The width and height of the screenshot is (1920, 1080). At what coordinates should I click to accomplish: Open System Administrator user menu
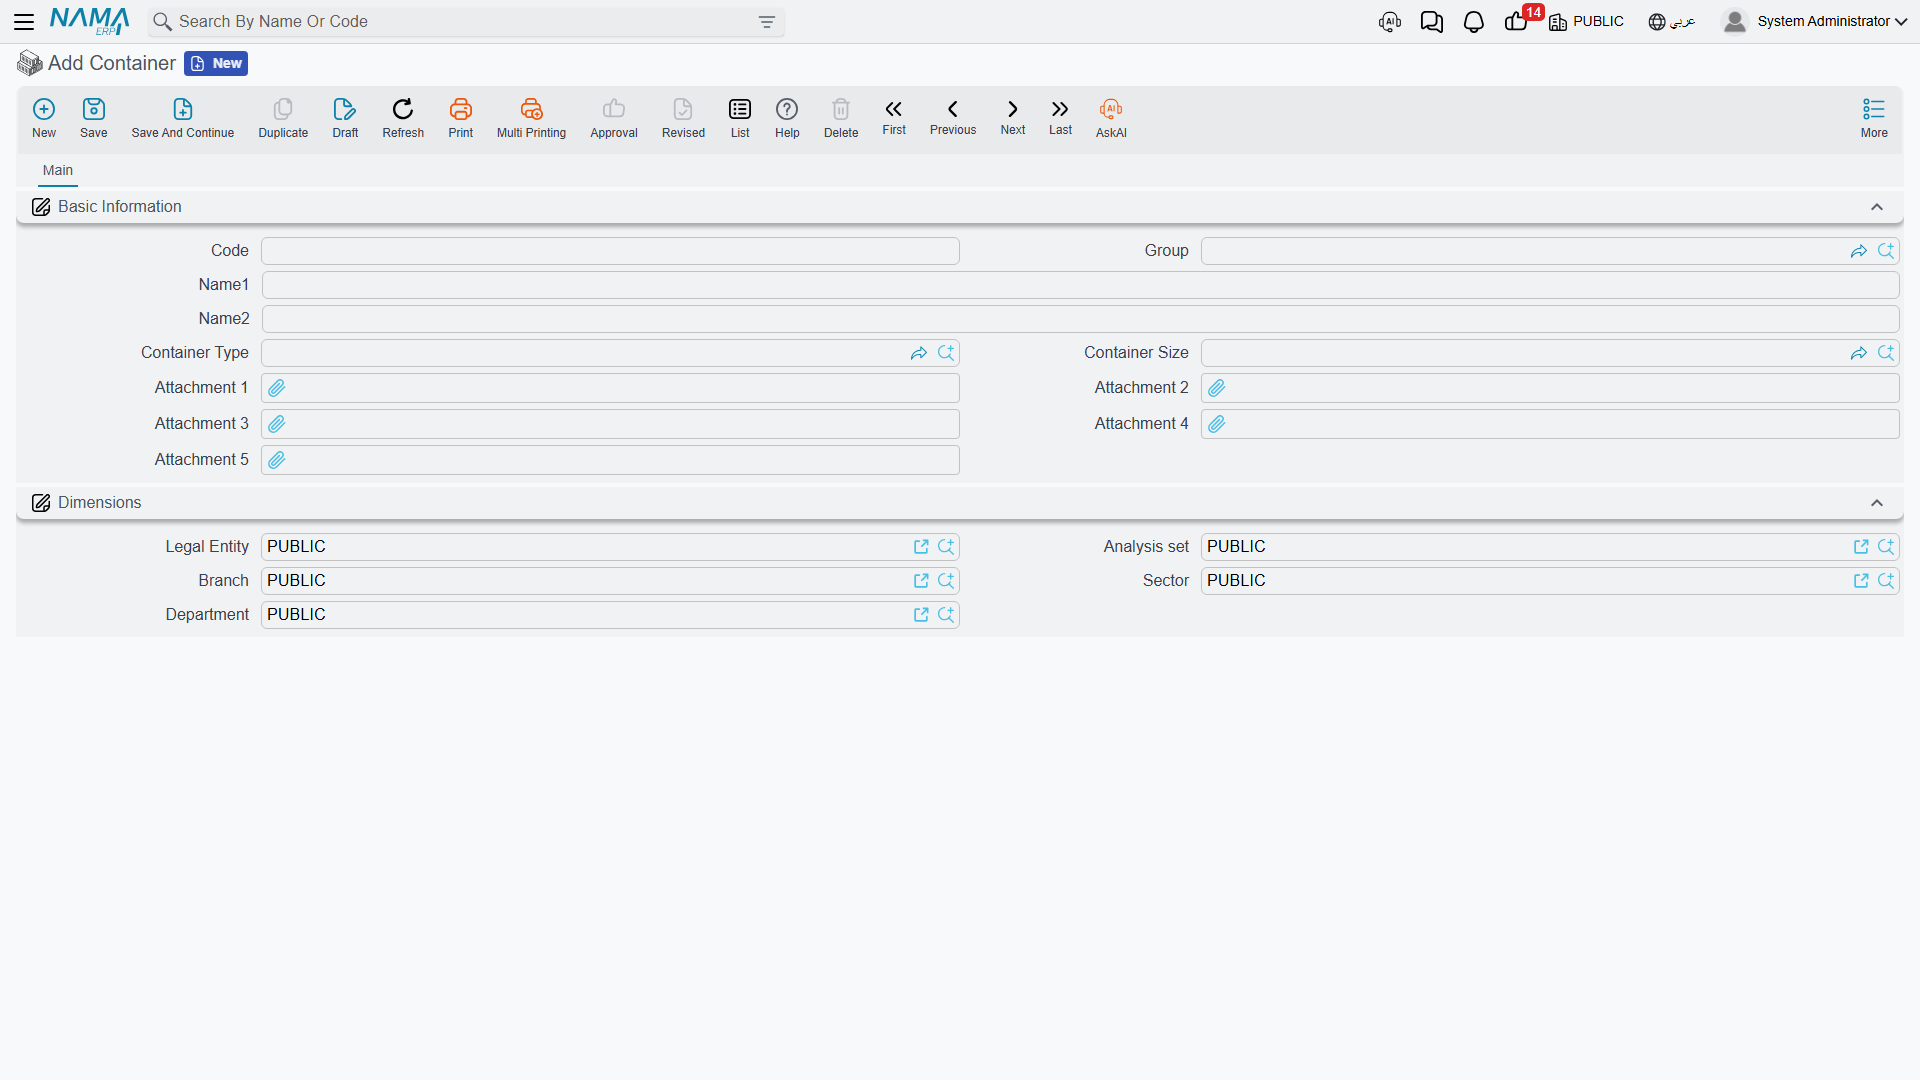(x=1815, y=21)
